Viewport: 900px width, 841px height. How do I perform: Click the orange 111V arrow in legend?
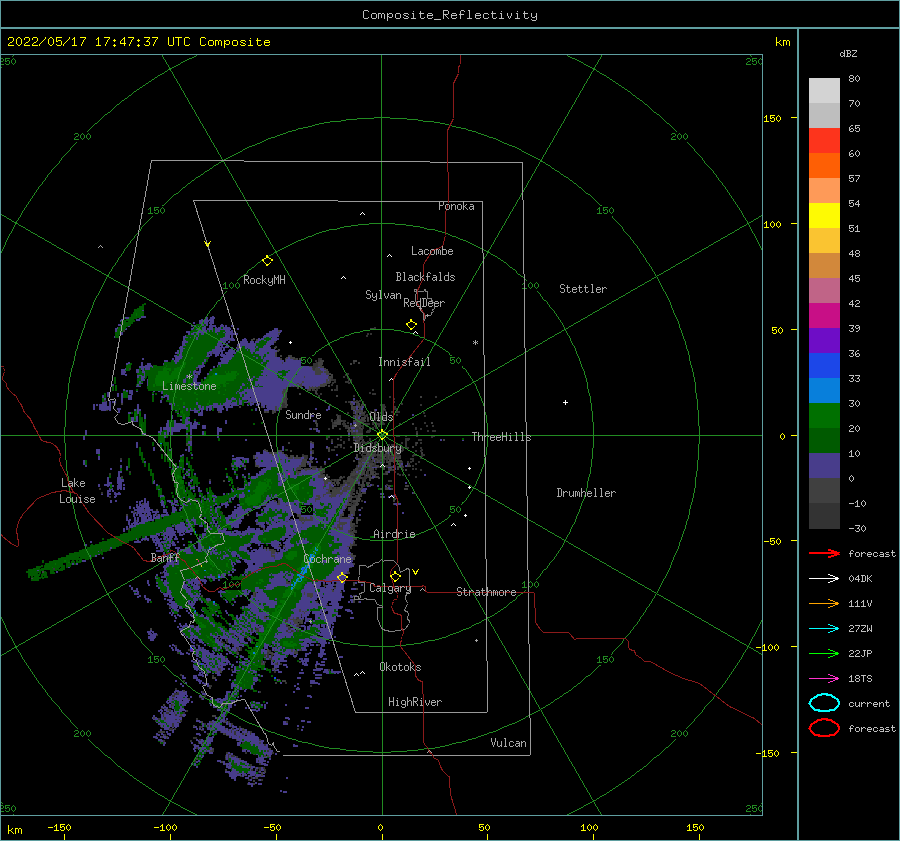coord(824,603)
